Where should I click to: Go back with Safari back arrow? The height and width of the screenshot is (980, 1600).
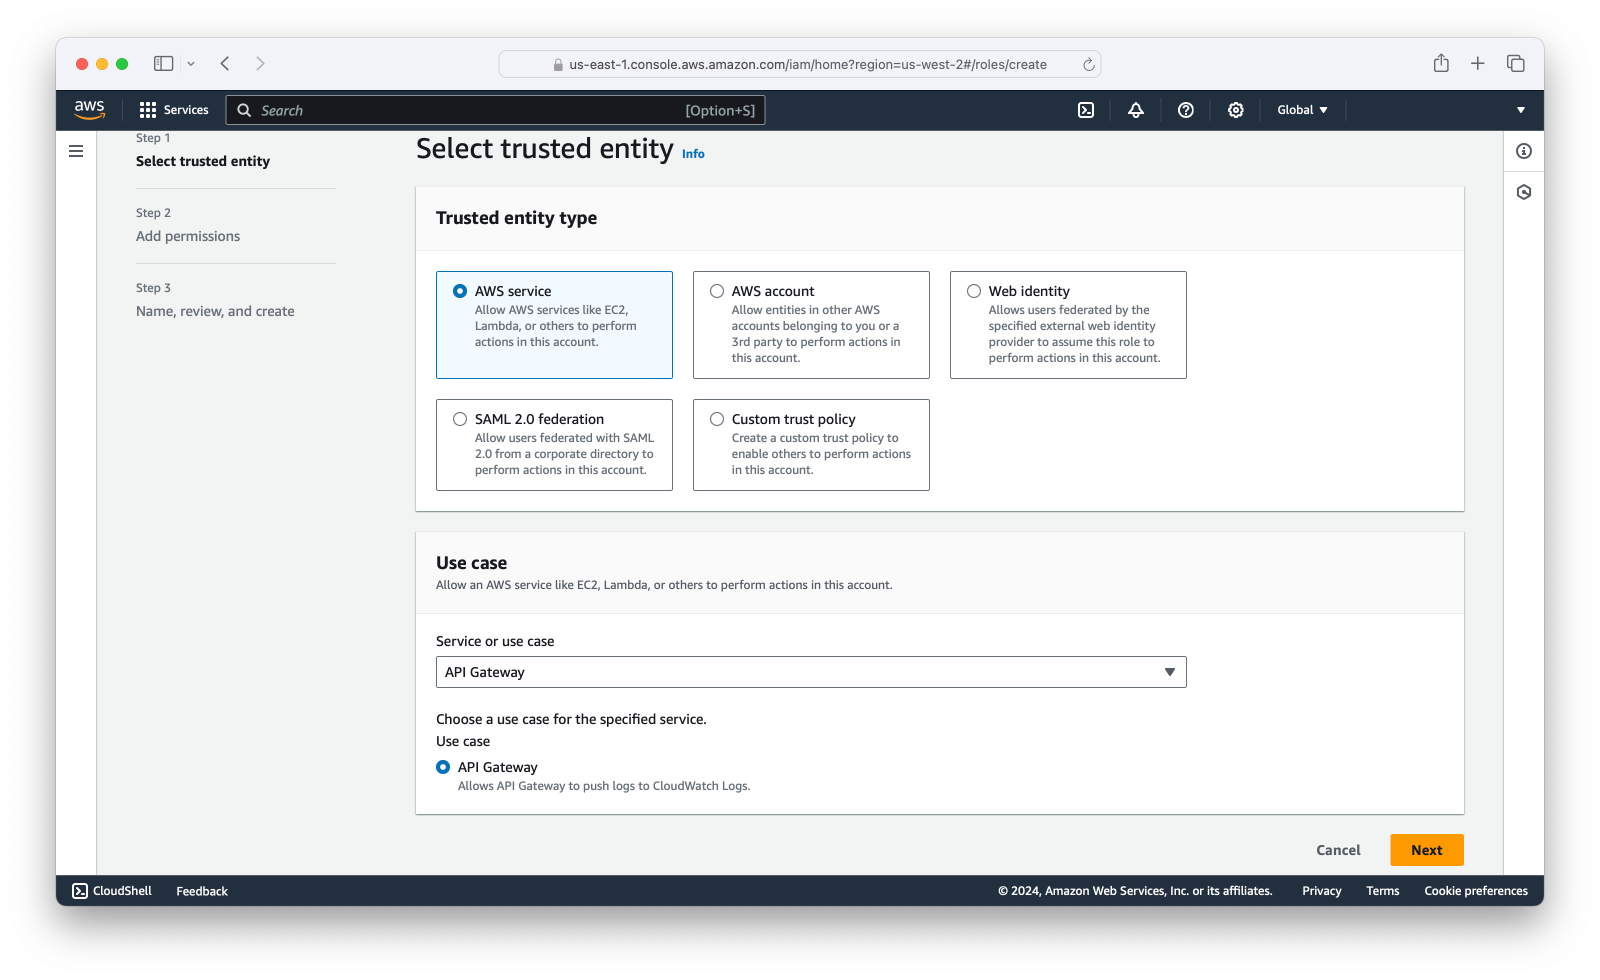[225, 63]
